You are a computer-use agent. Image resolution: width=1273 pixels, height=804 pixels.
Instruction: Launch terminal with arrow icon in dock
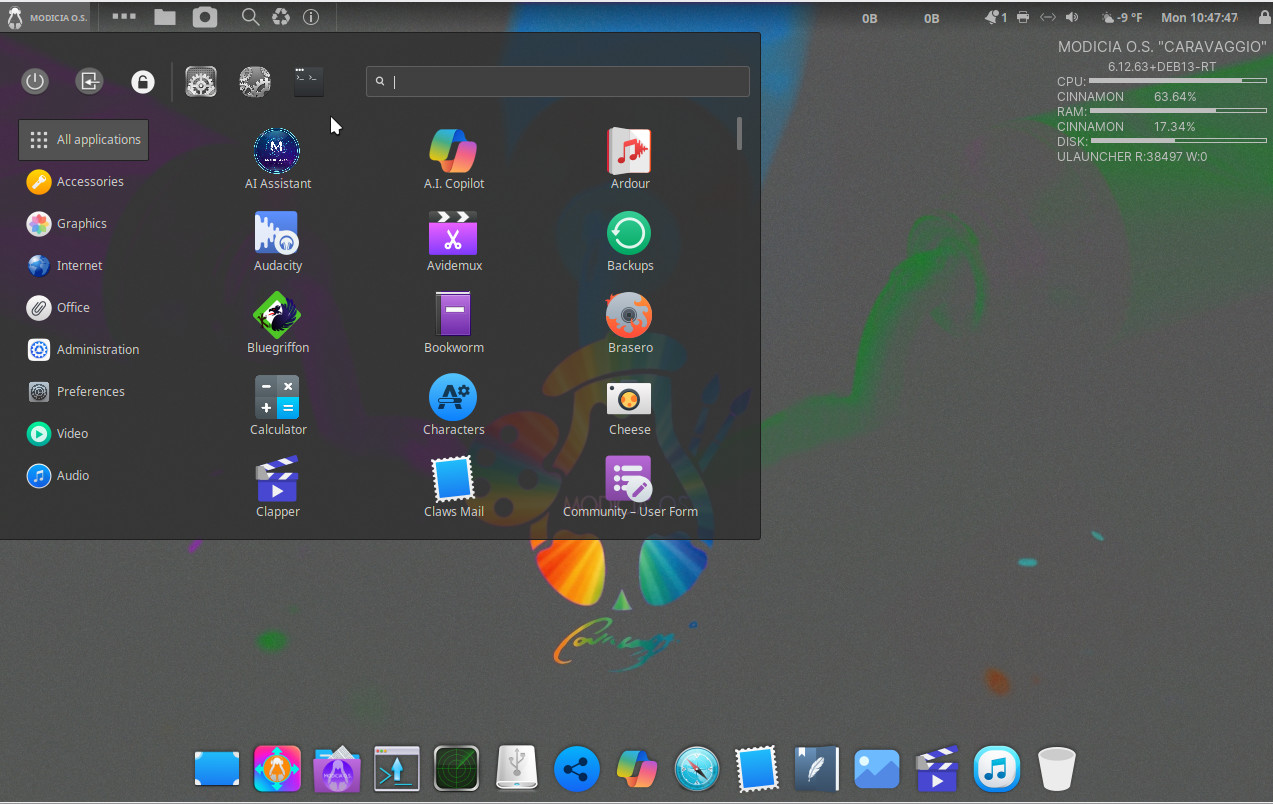pyautogui.click(x=397, y=769)
